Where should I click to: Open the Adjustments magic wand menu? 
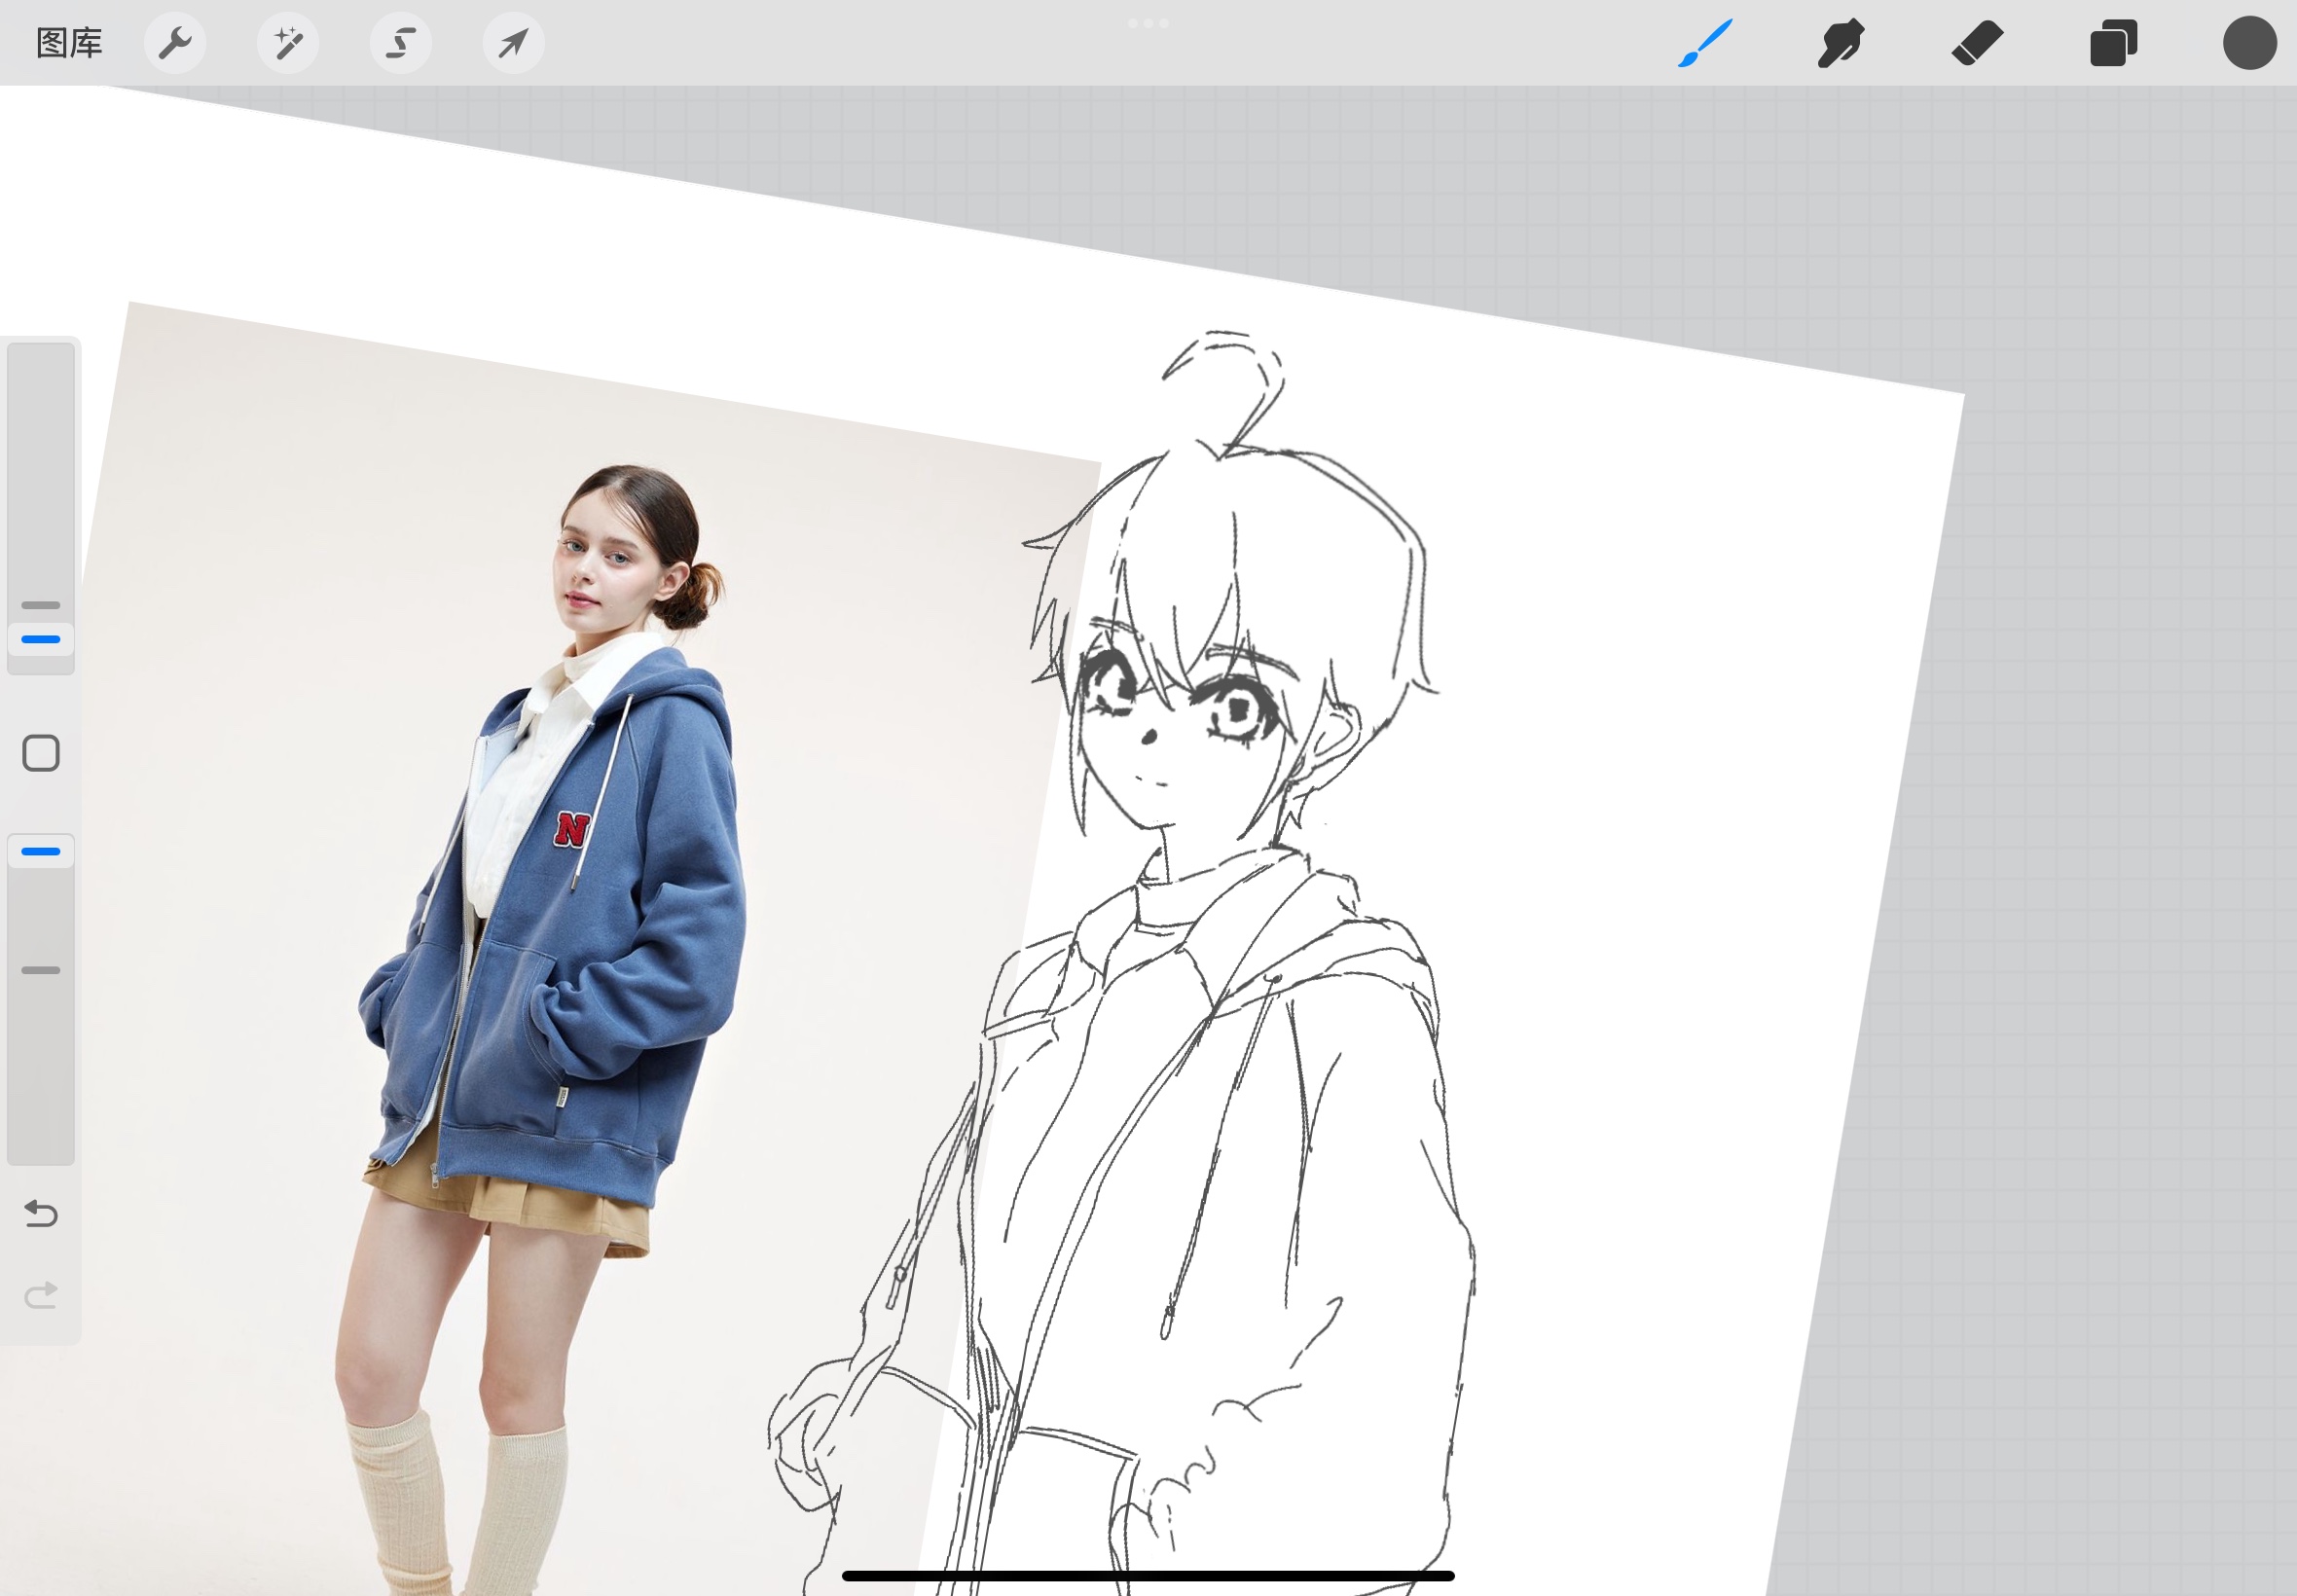click(288, 43)
